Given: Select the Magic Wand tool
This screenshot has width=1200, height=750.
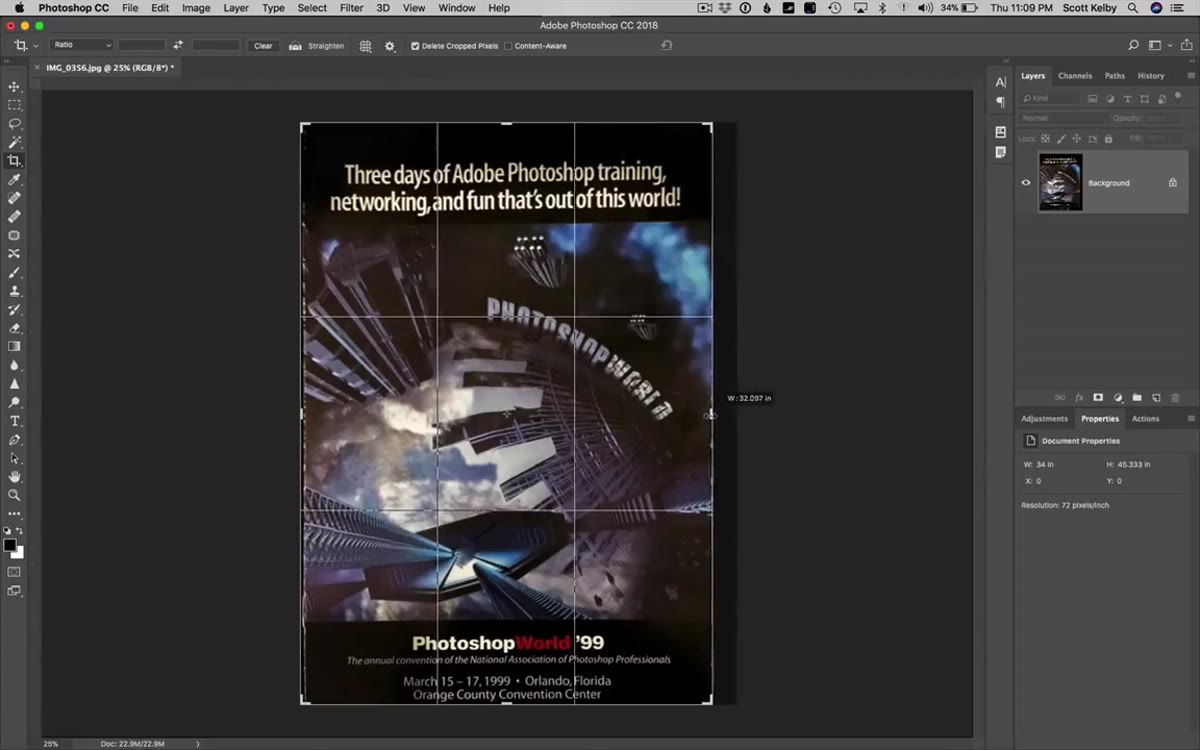Looking at the screenshot, I should click(14, 143).
